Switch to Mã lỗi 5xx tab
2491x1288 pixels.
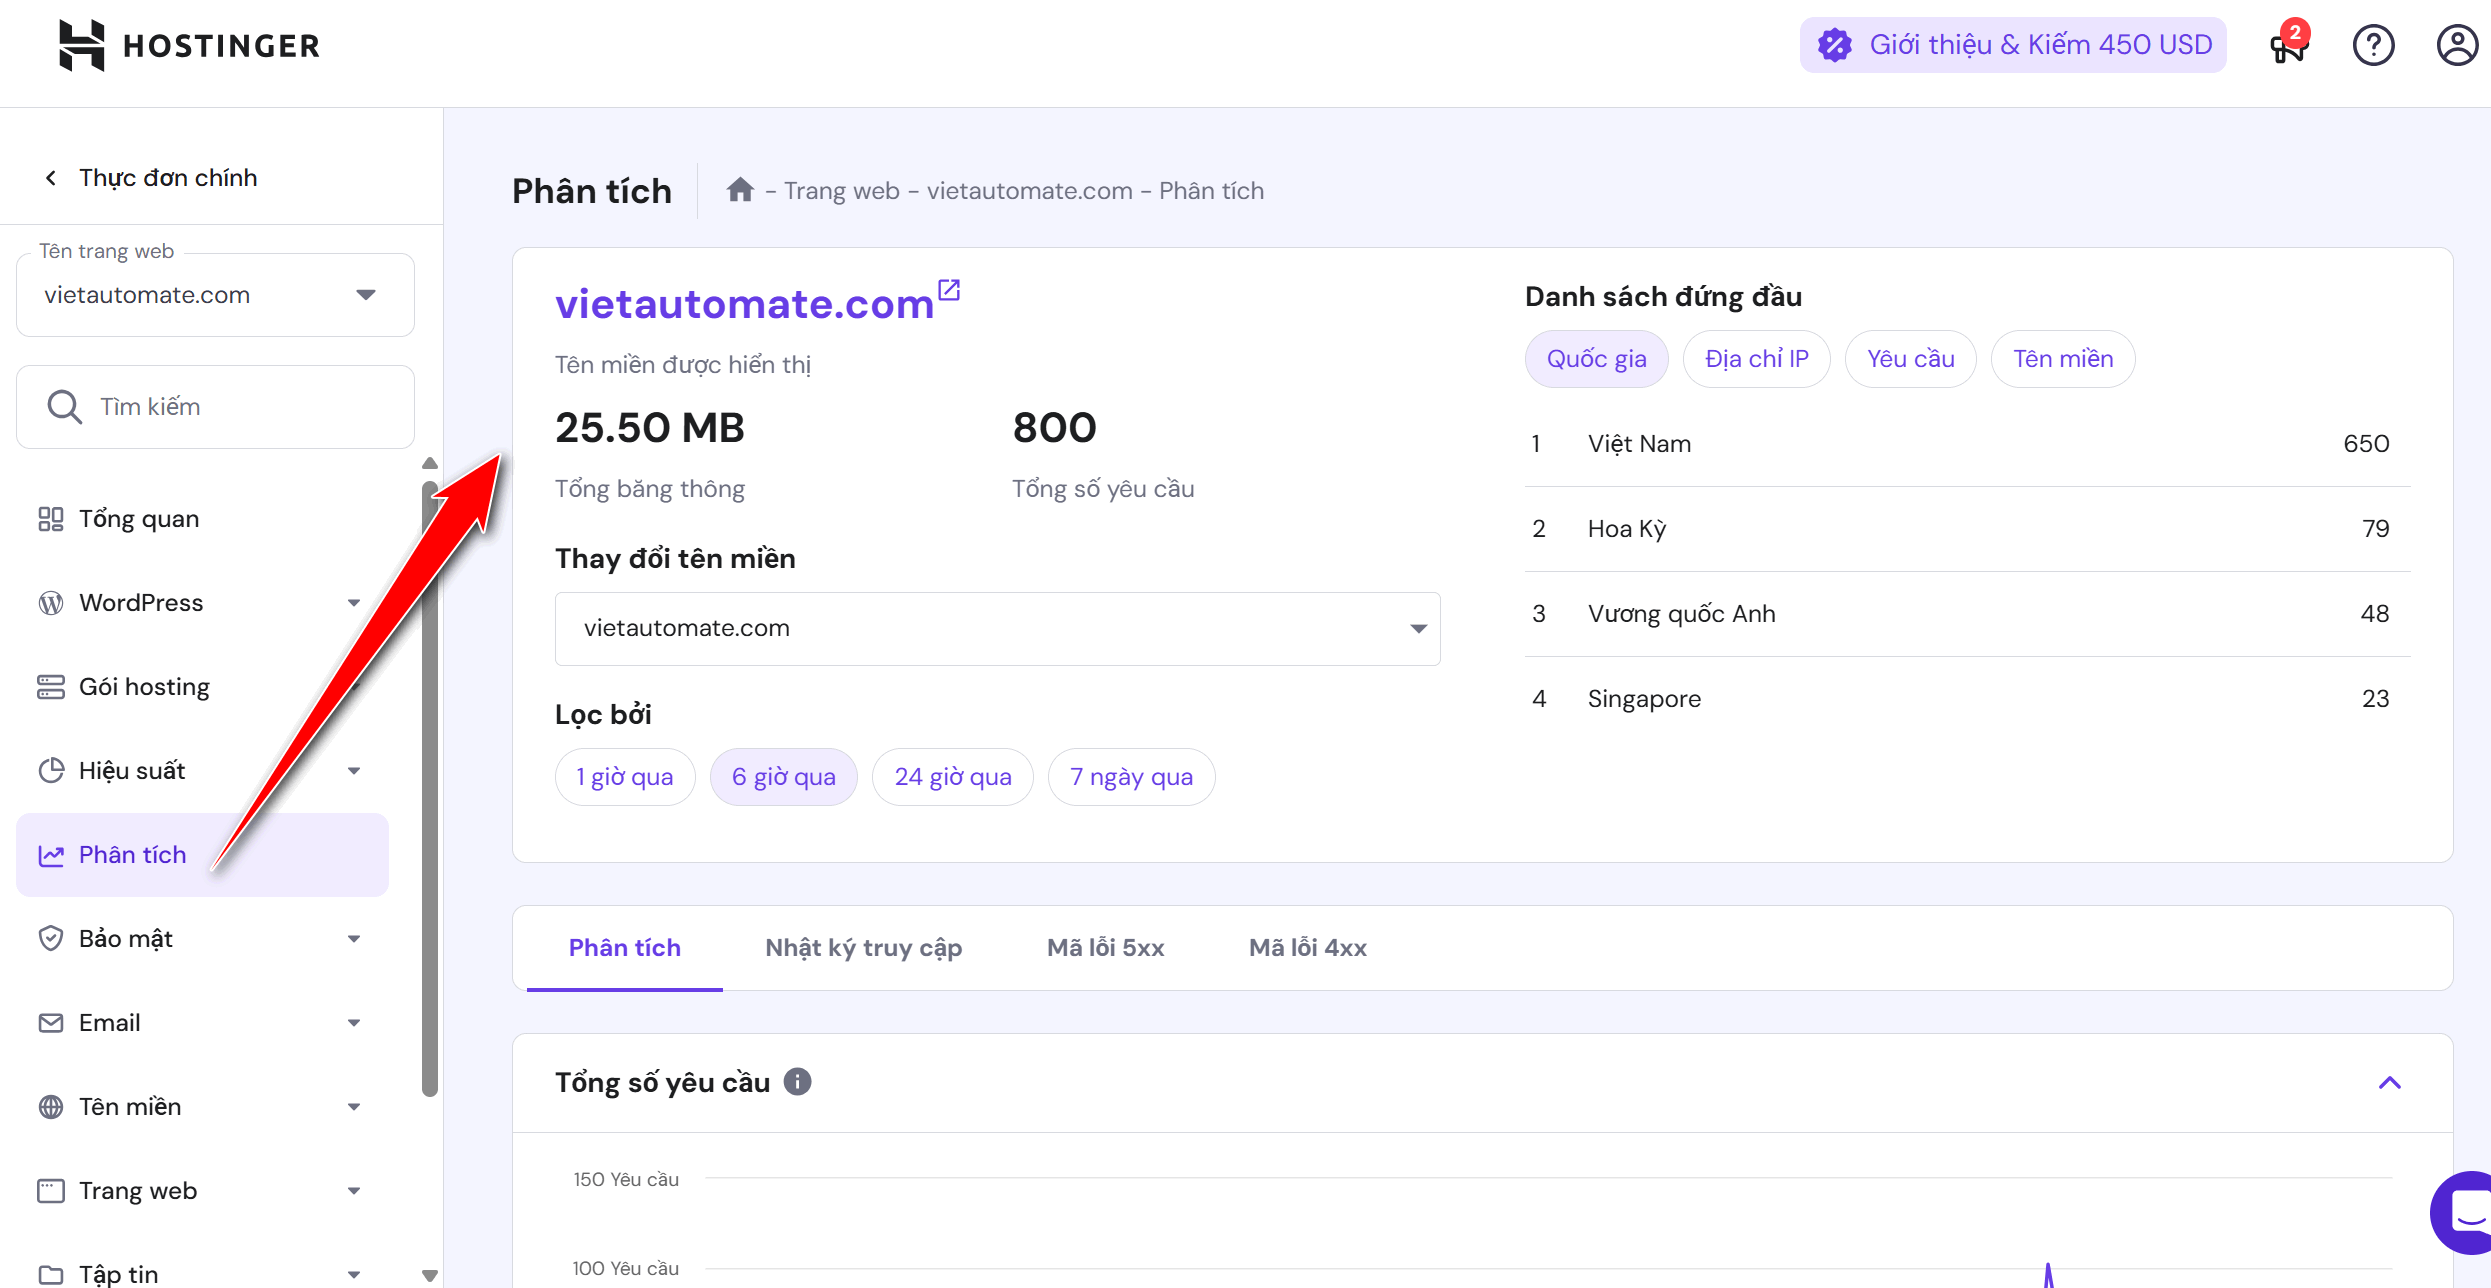click(x=1106, y=948)
